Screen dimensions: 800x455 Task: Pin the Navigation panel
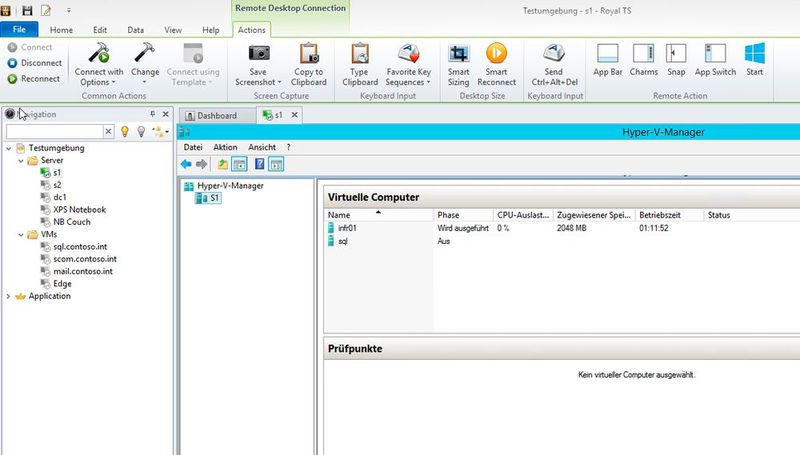[152, 114]
